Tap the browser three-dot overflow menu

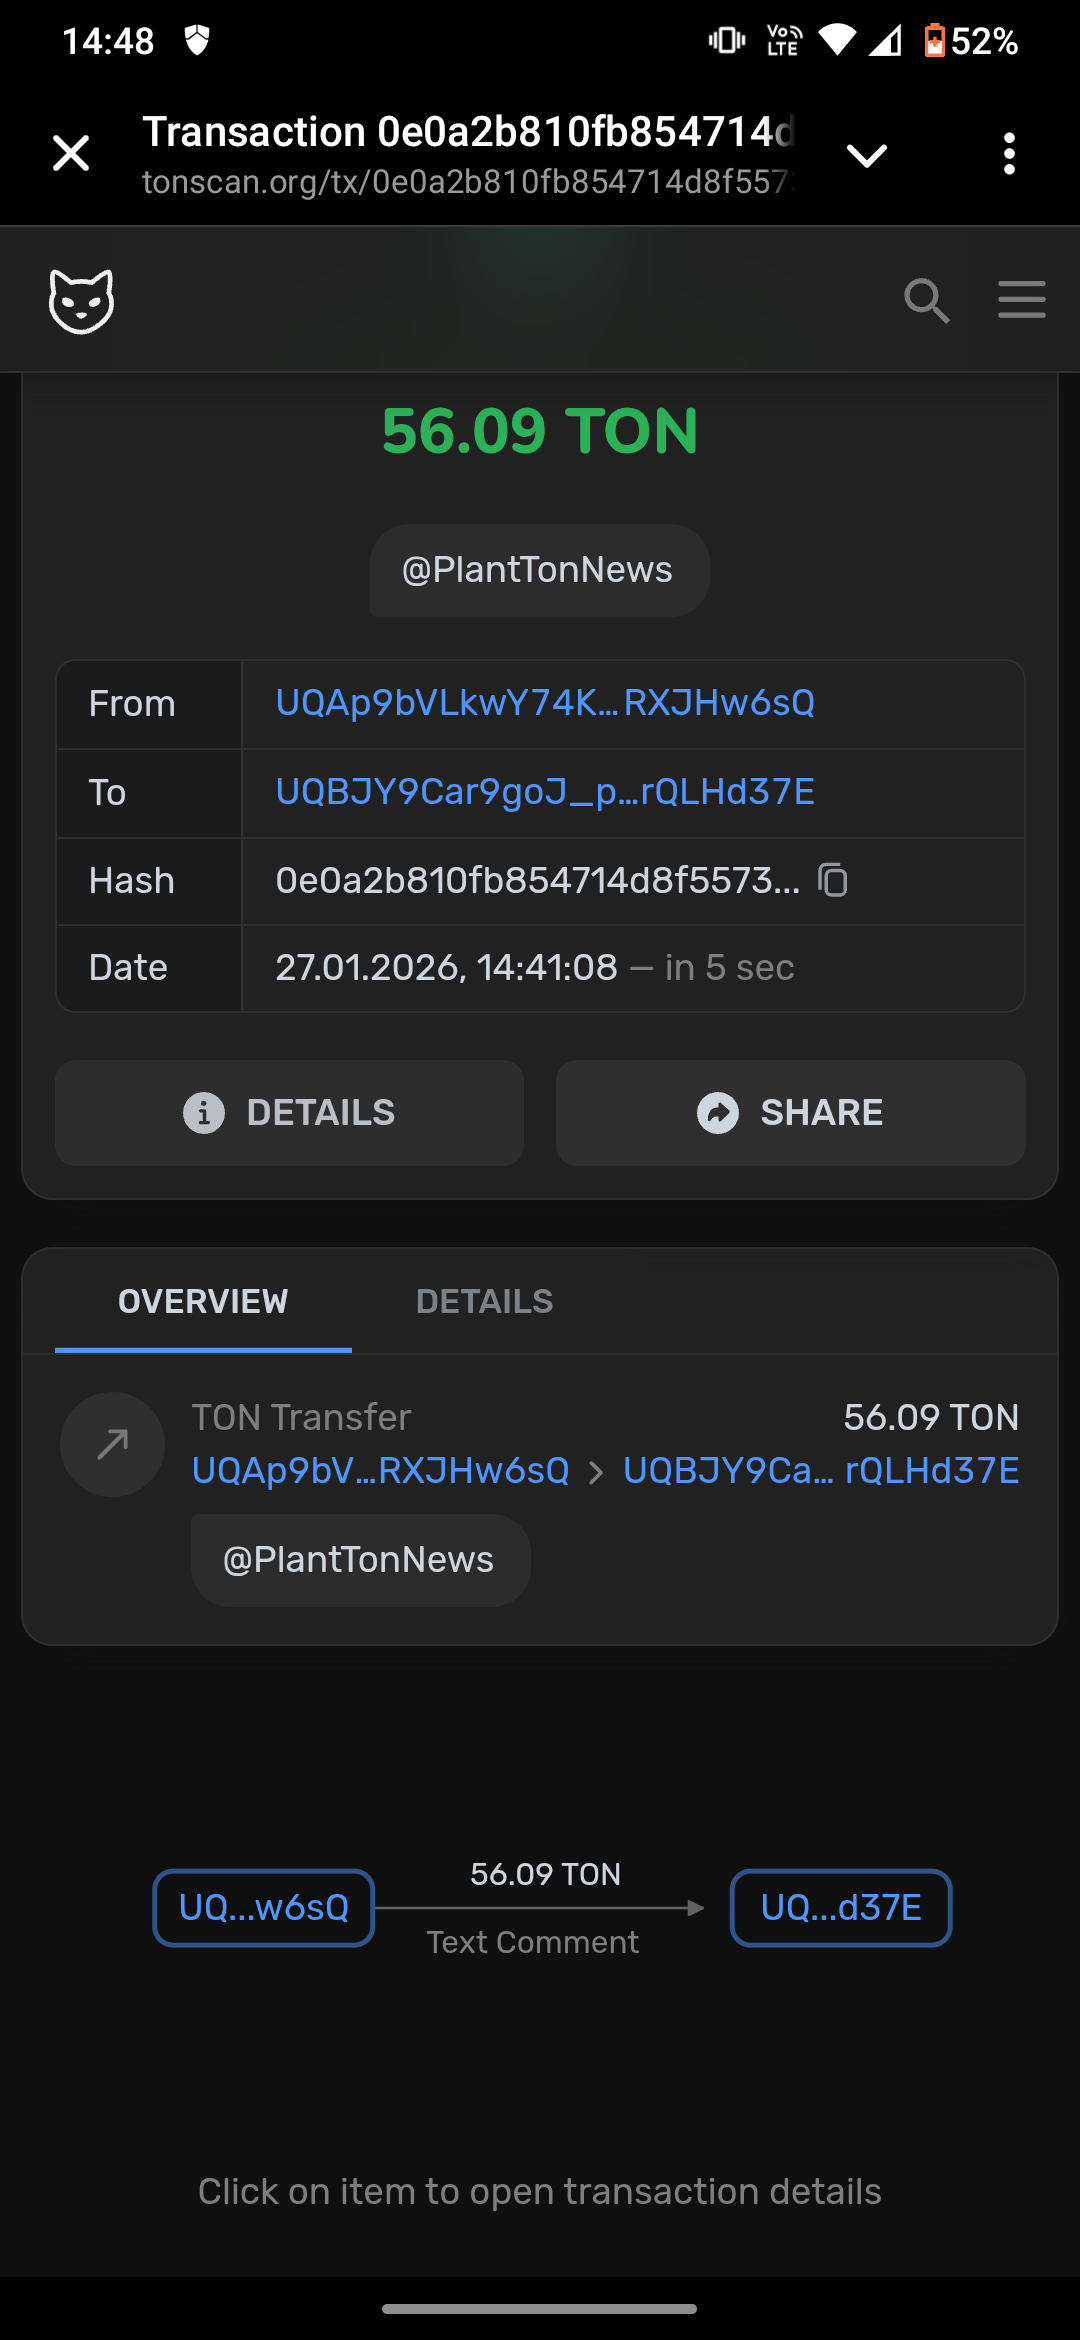coord(1009,154)
